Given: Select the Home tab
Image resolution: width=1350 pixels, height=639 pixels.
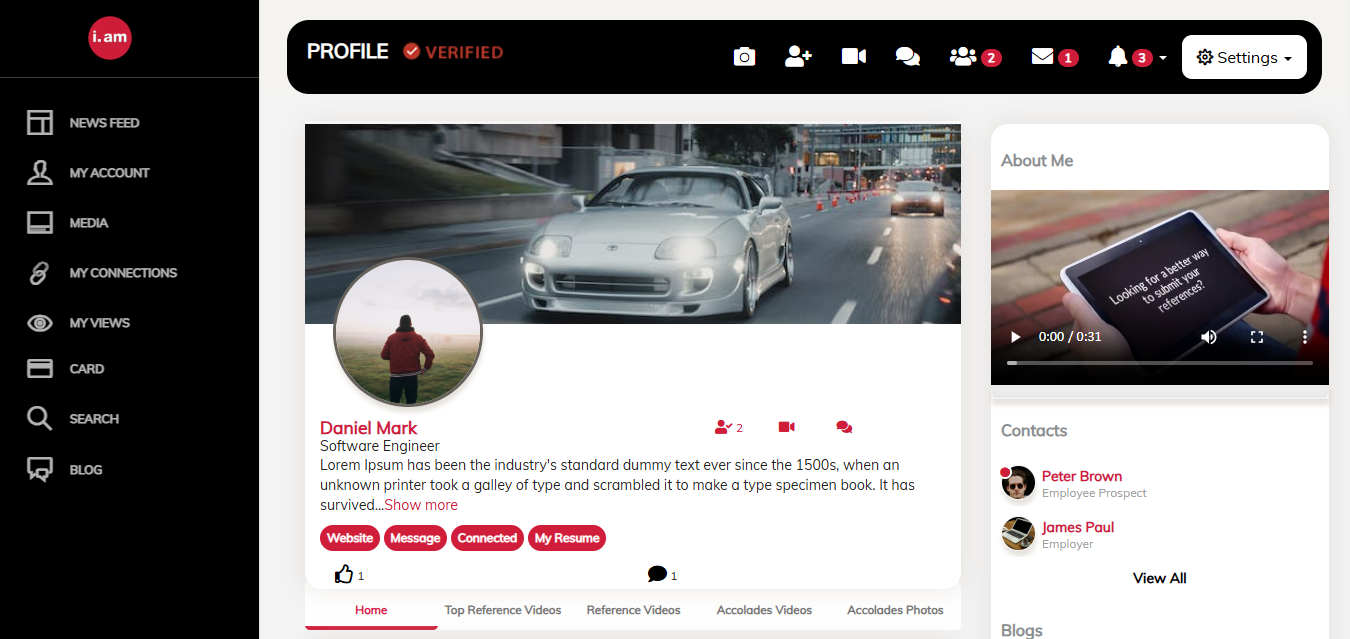Looking at the screenshot, I should coord(371,610).
